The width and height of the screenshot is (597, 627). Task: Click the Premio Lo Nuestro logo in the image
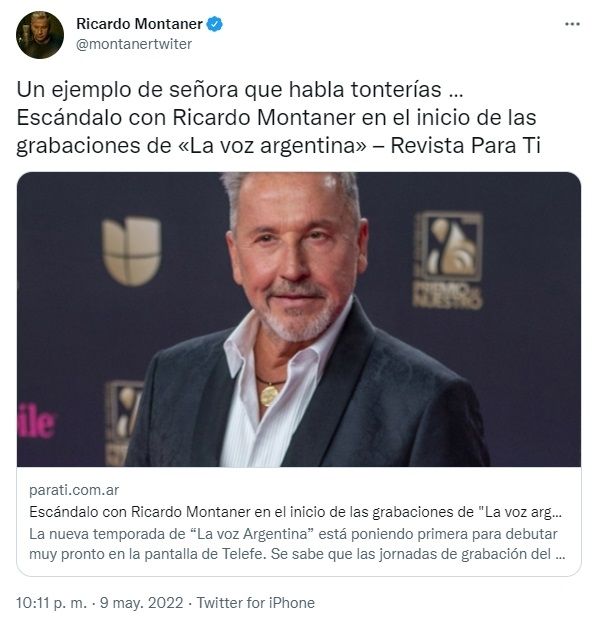pos(448,260)
